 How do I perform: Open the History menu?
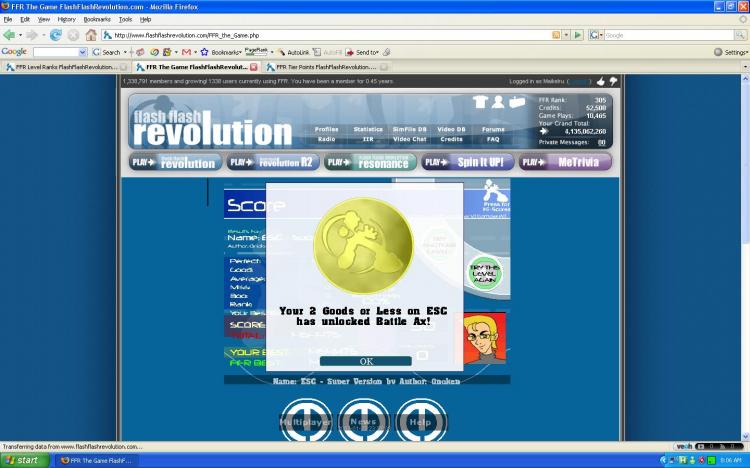coord(66,20)
